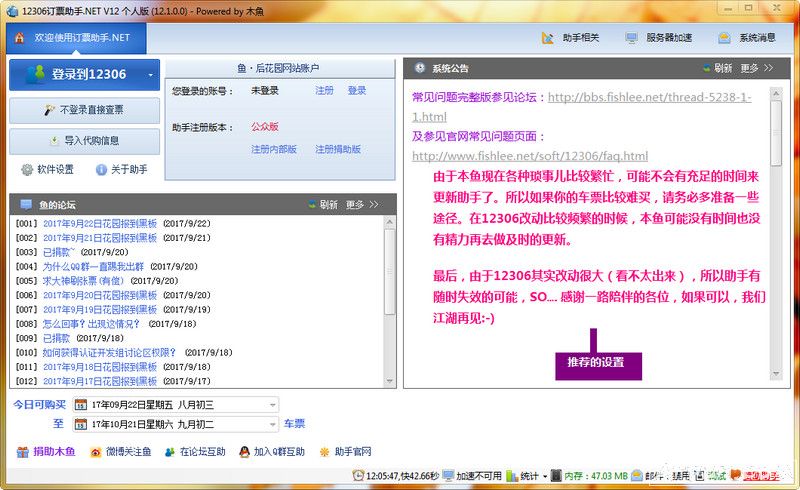The height and width of the screenshot is (490, 800).
Task: Open the fishlee.net faq.html link
Action: (530, 156)
